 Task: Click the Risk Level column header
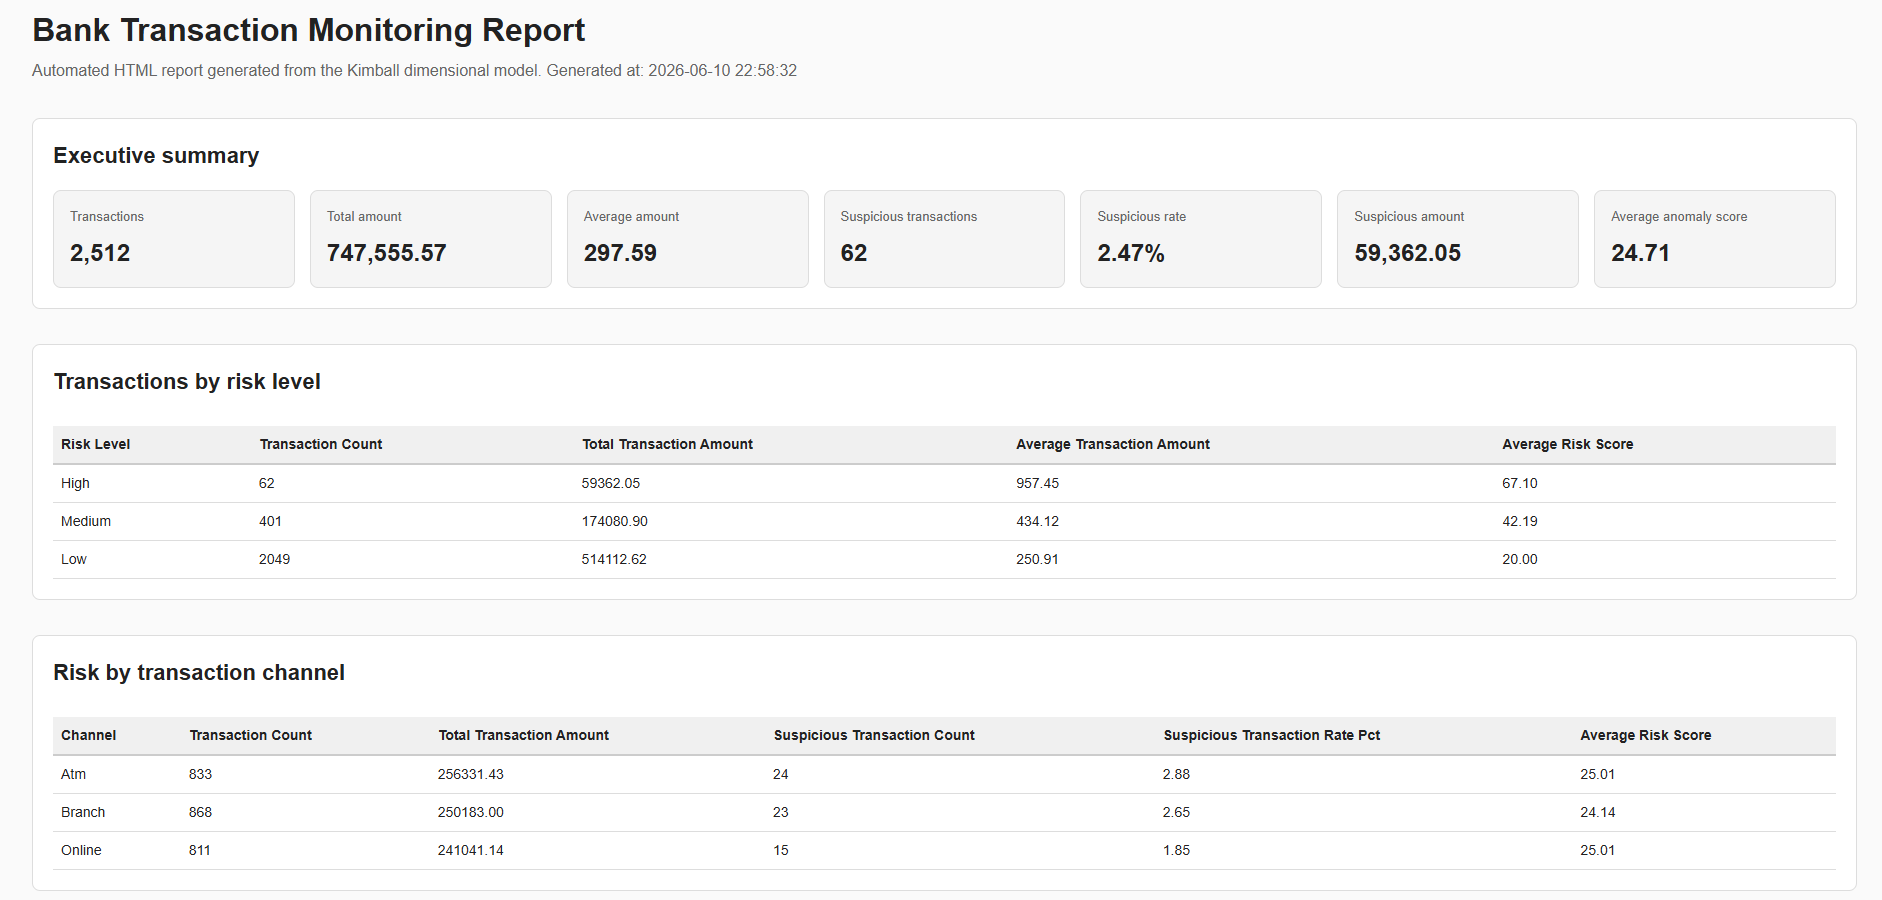[96, 444]
